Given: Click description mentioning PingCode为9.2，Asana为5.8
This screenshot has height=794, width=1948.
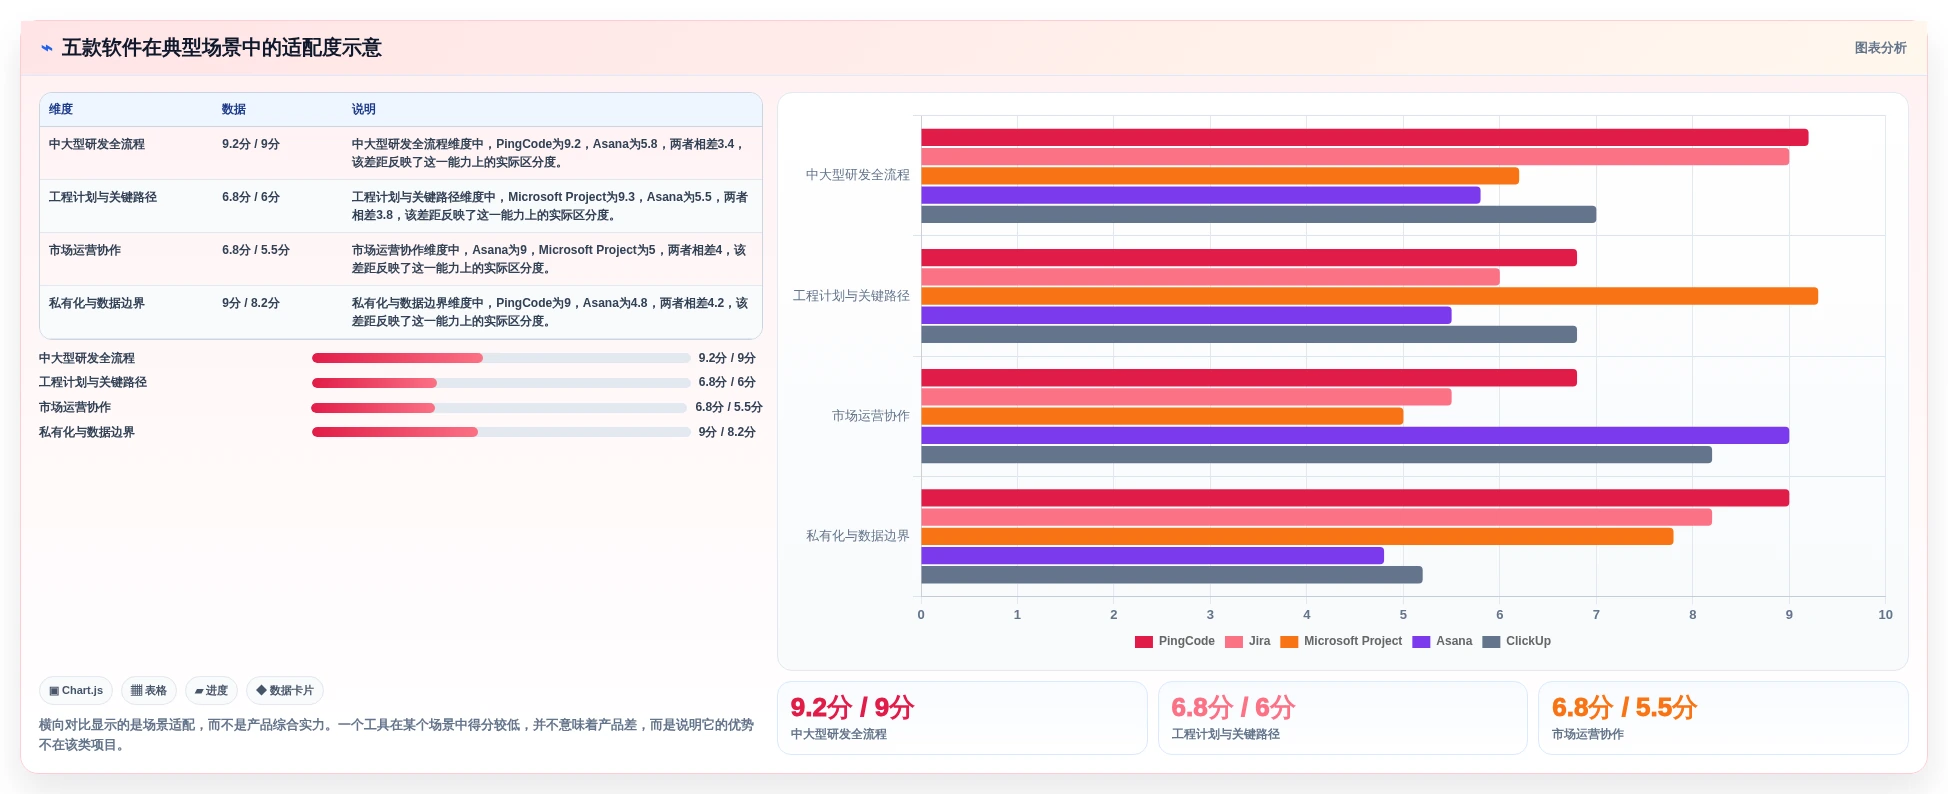Looking at the screenshot, I should pyautogui.click(x=550, y=153).
